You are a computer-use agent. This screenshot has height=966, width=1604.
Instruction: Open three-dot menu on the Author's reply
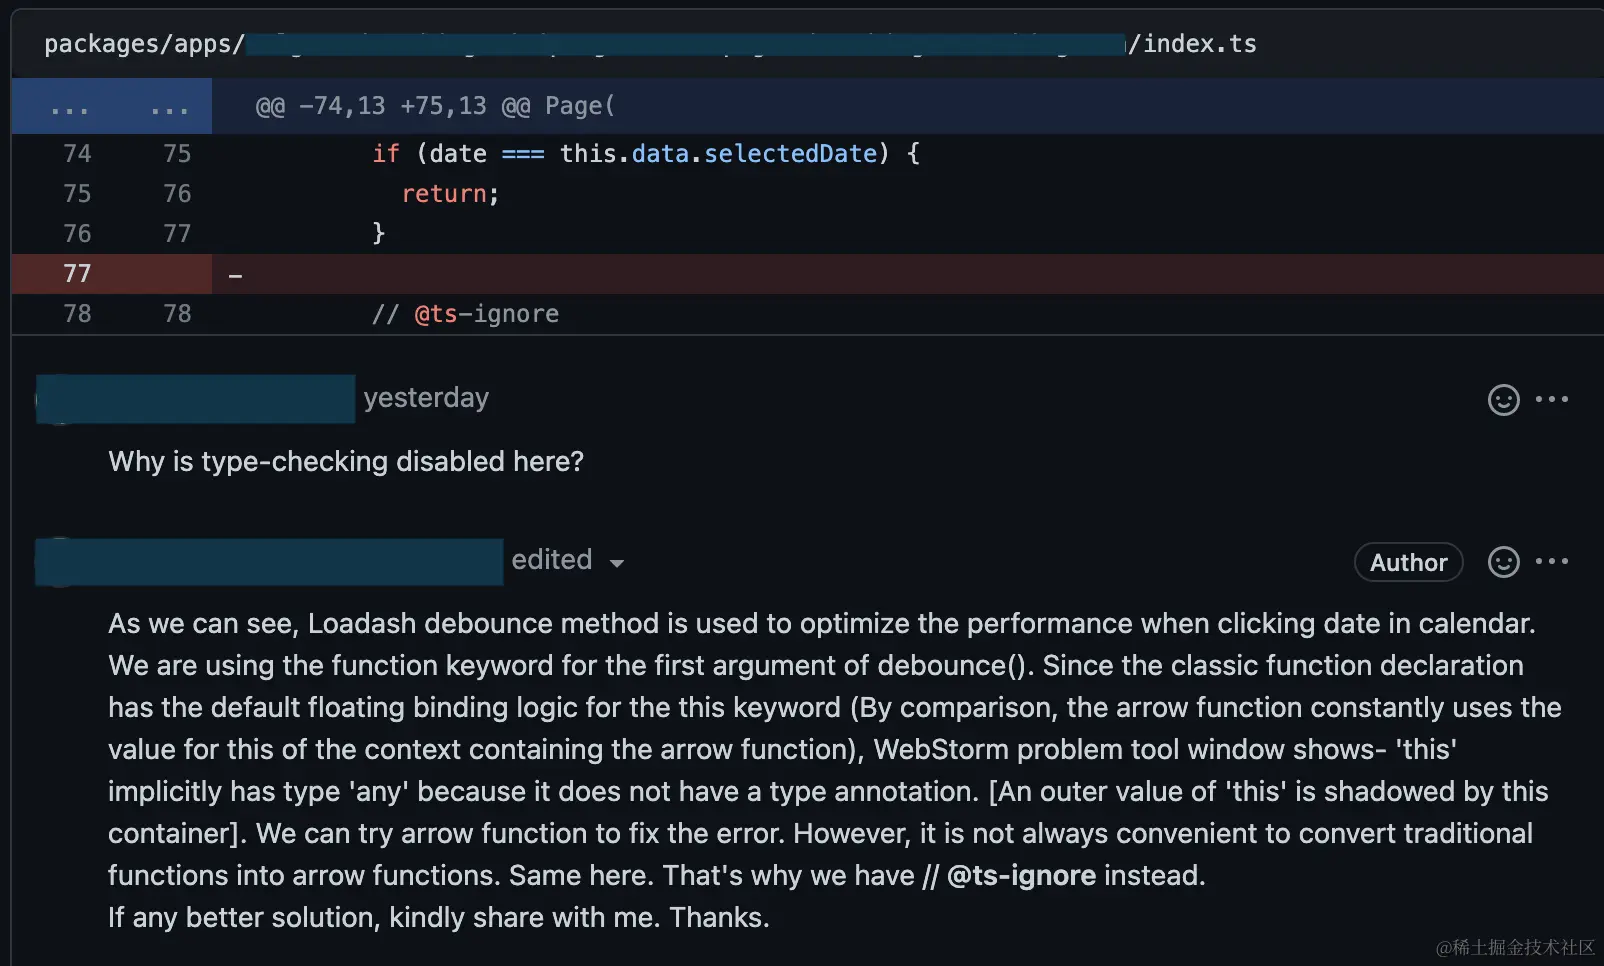click(1552, 561)
